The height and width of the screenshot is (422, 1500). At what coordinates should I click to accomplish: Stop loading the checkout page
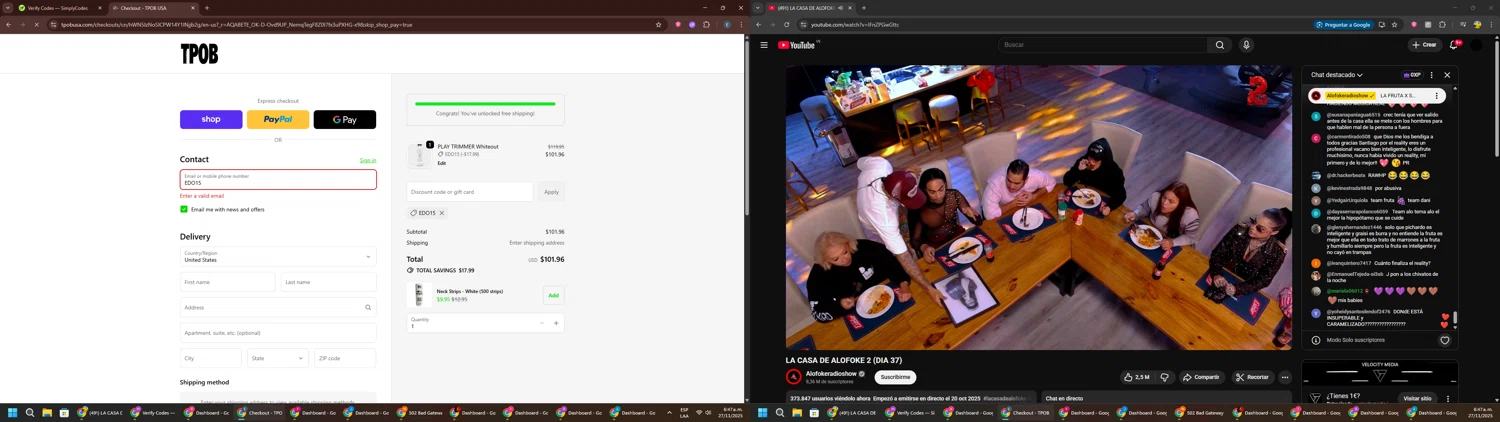click(x=36, y=24)
